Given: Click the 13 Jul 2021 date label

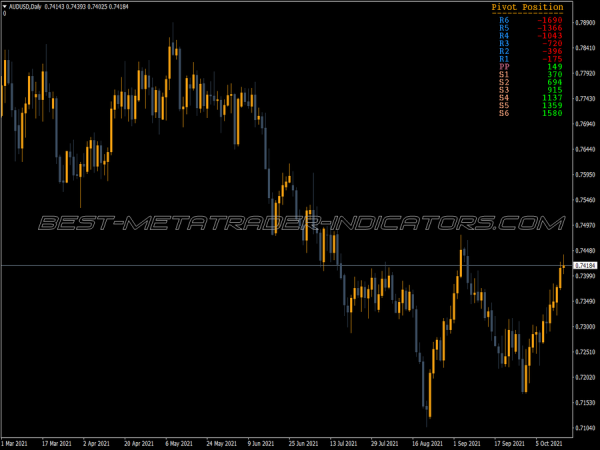Looking at the screenshot, I should coord(343,443).
